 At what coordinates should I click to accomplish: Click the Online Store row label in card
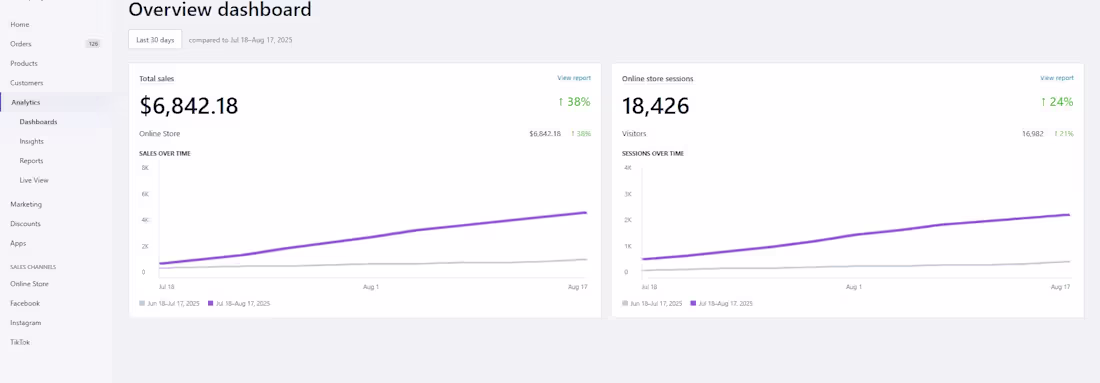pyautogui.click(x=160, y=134)
